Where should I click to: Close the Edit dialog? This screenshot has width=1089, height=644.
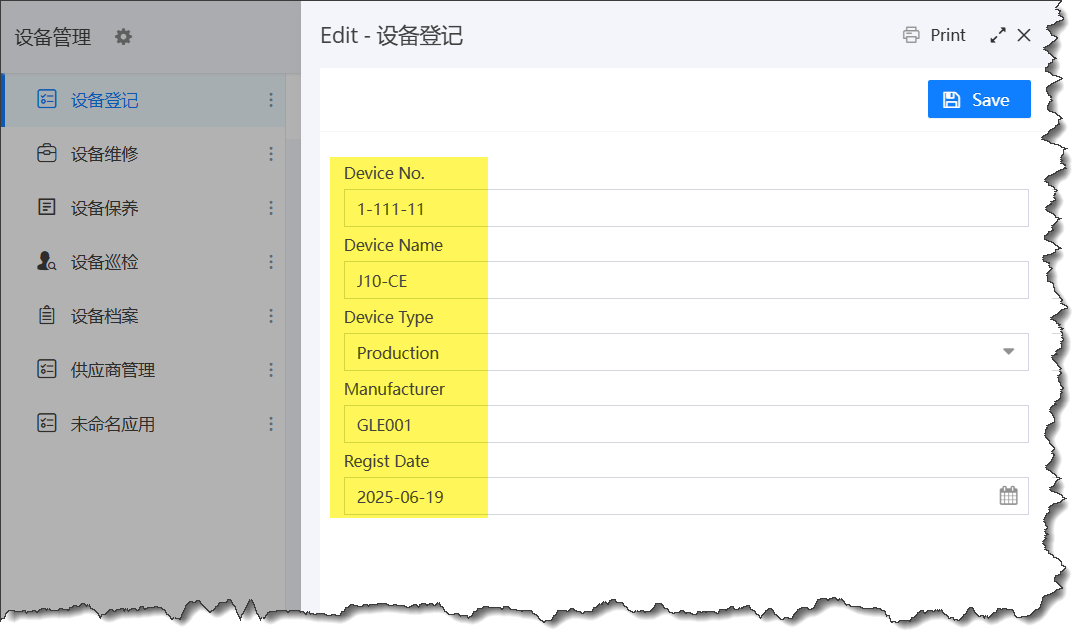[1024, 35]
